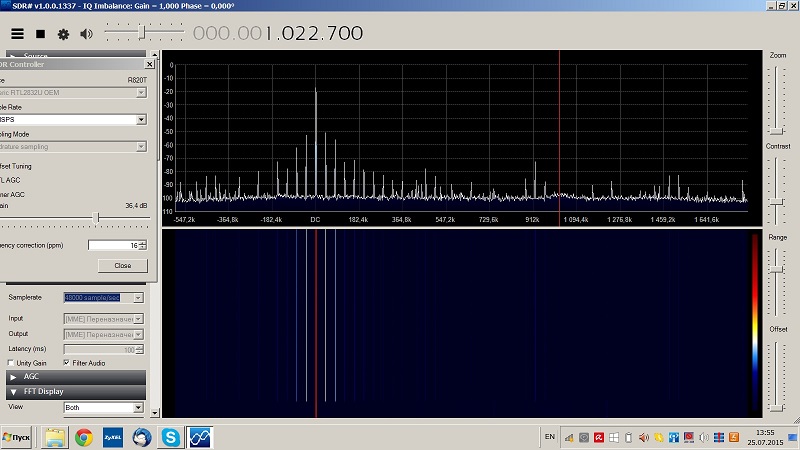The width and height of the screenshot is (800, 450).
Task: Open File Explorer from the taskbar
Action: click(x=55, y=438)
